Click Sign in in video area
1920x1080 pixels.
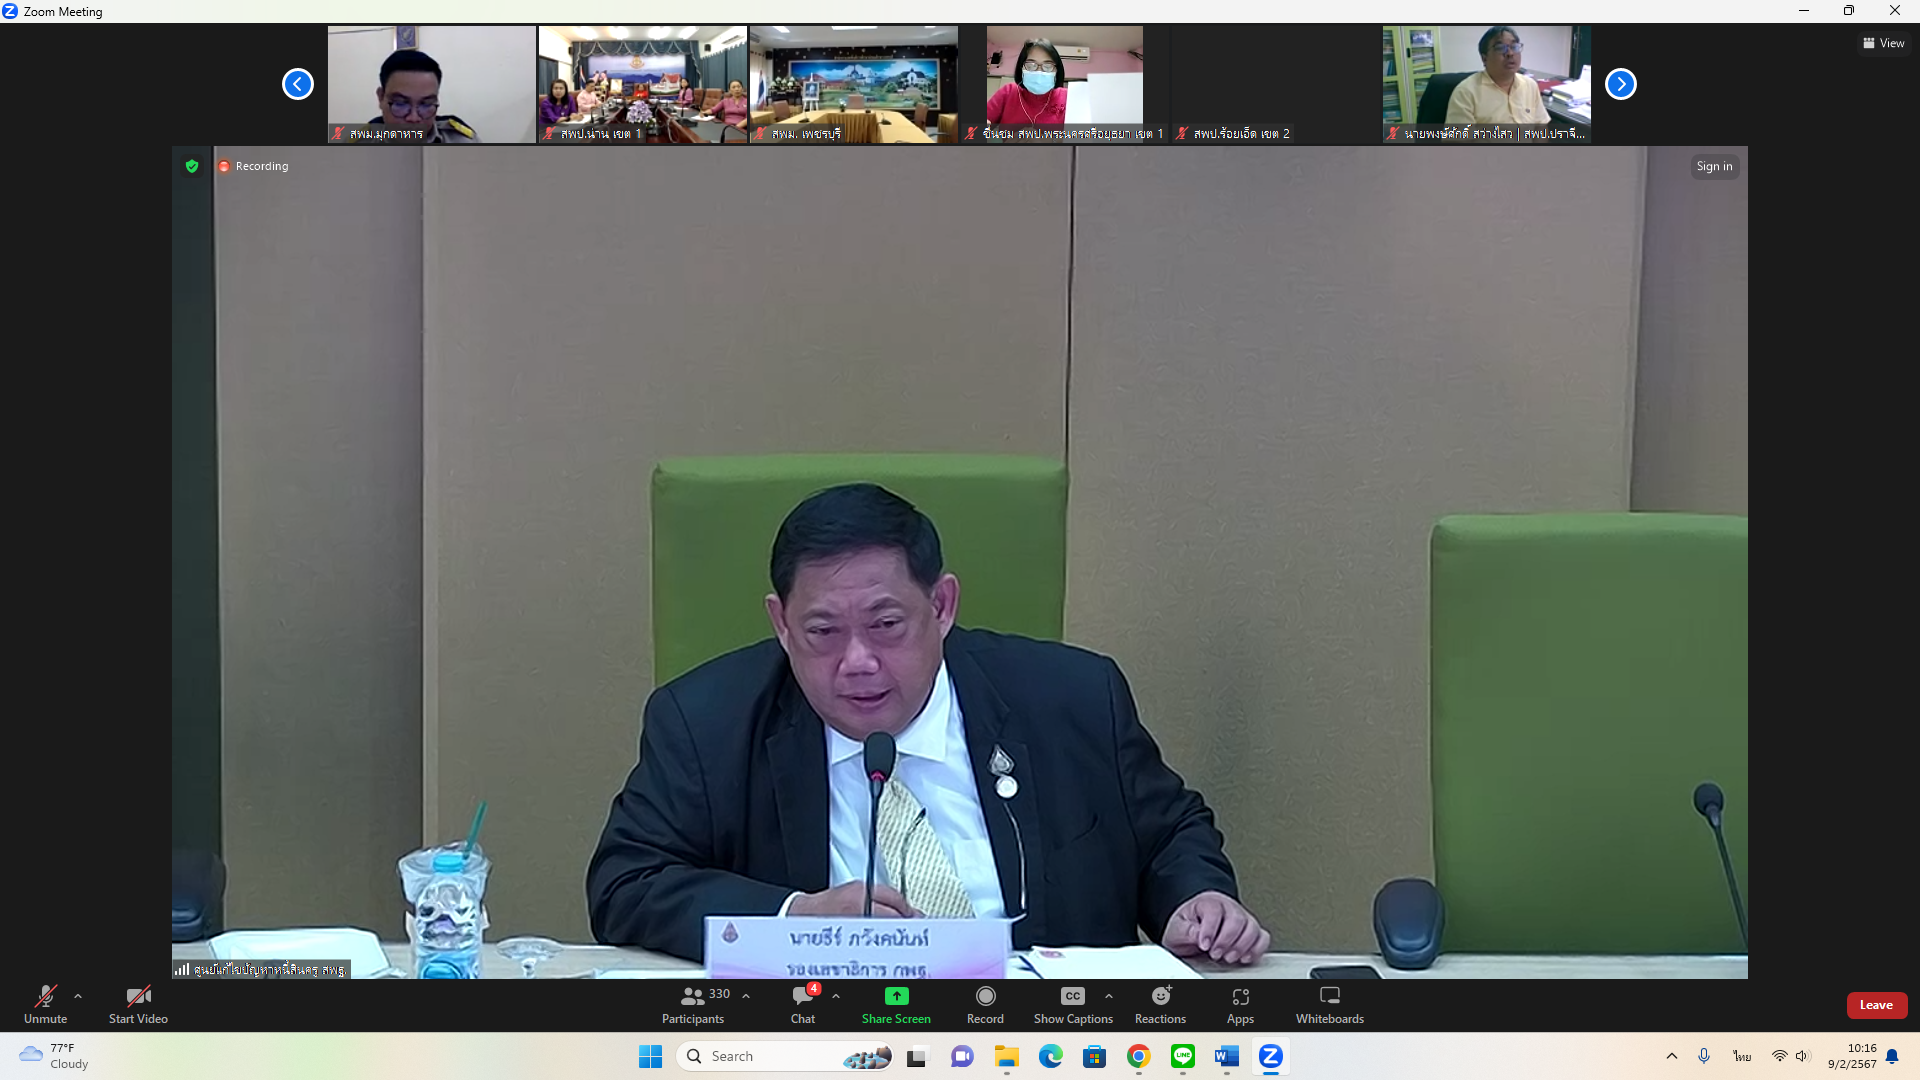1714,166
